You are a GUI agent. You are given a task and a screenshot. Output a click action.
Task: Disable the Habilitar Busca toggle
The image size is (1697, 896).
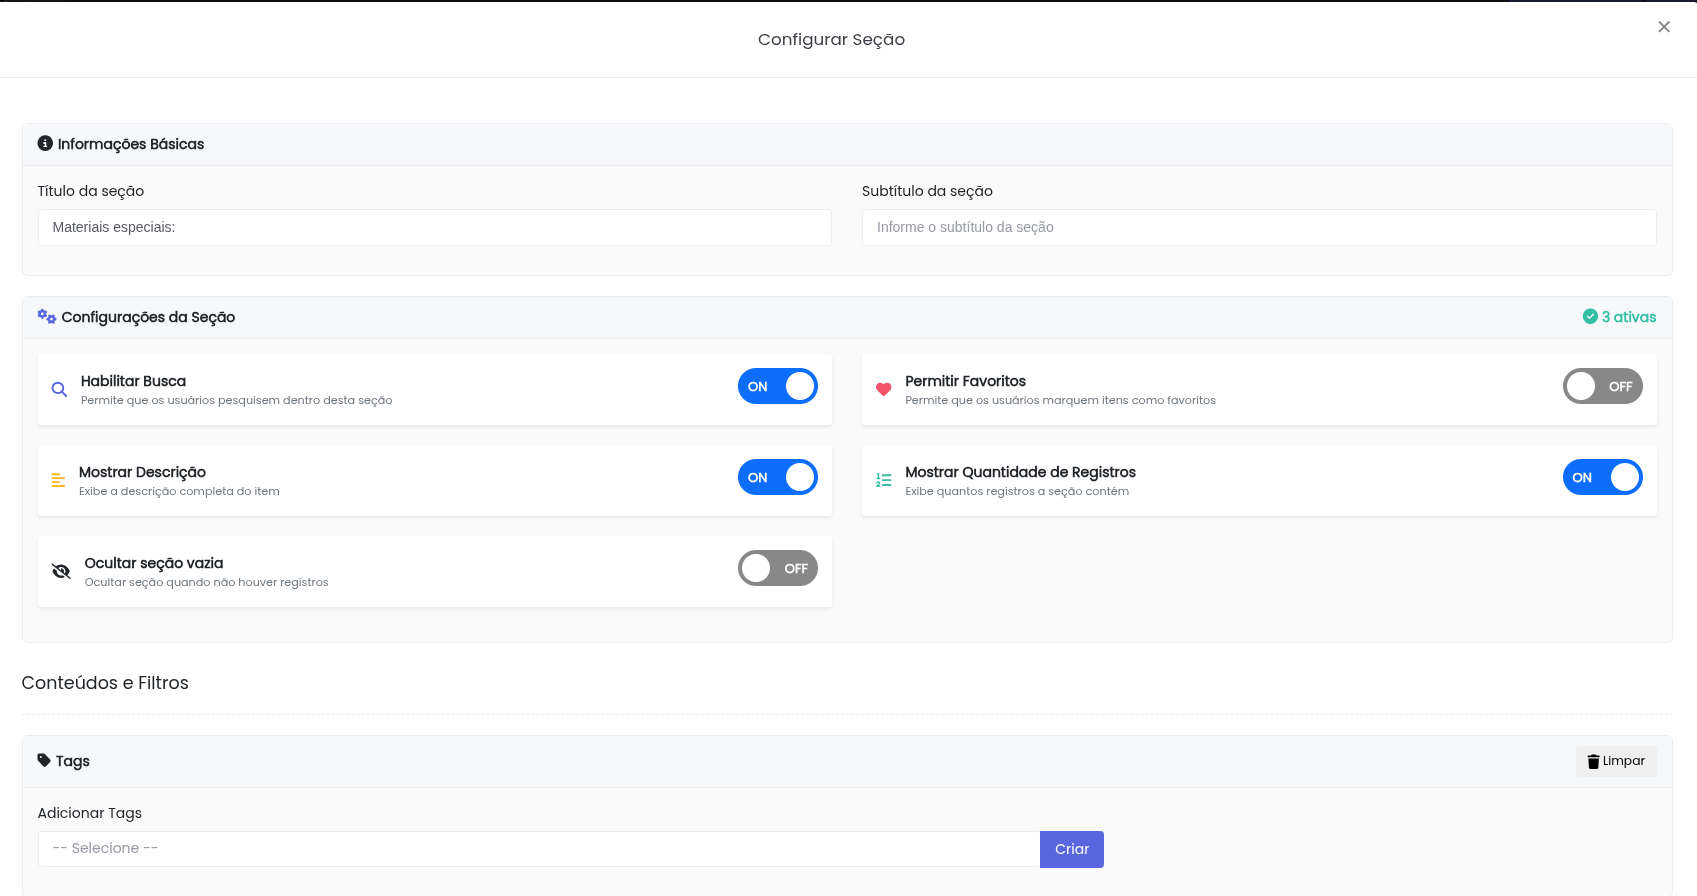click(x=777, y=387)
